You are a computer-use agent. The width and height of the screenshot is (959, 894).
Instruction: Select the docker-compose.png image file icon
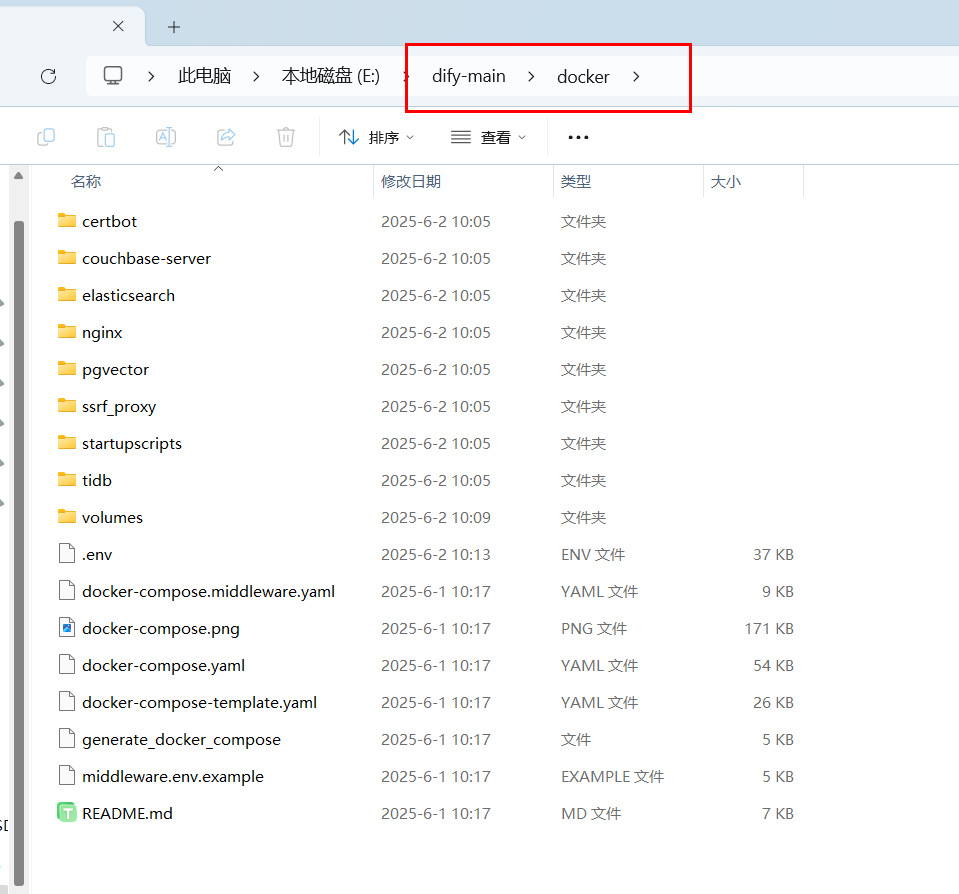pyautogui.click(x=67, y=627)
